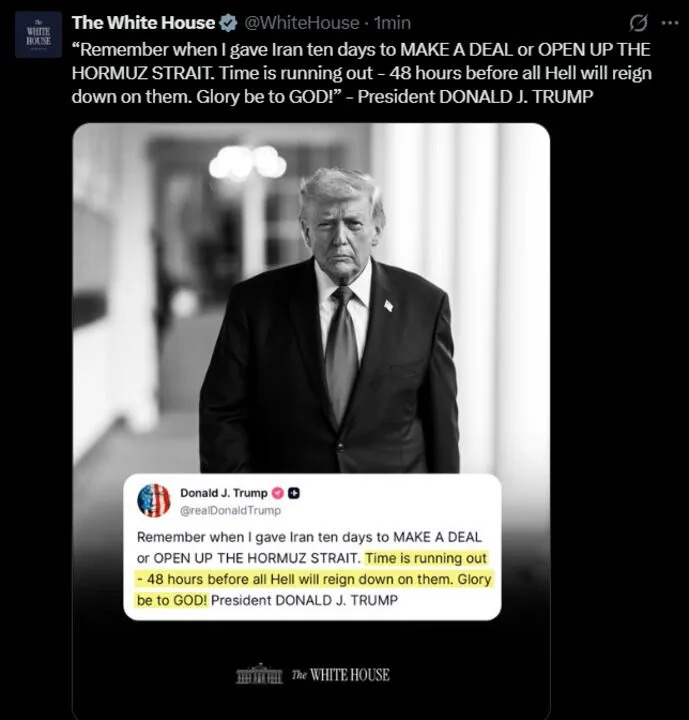The height and width of the screenshot is (720, 689).
Task: Click the red verified checkmark badge
Action: 278,493
